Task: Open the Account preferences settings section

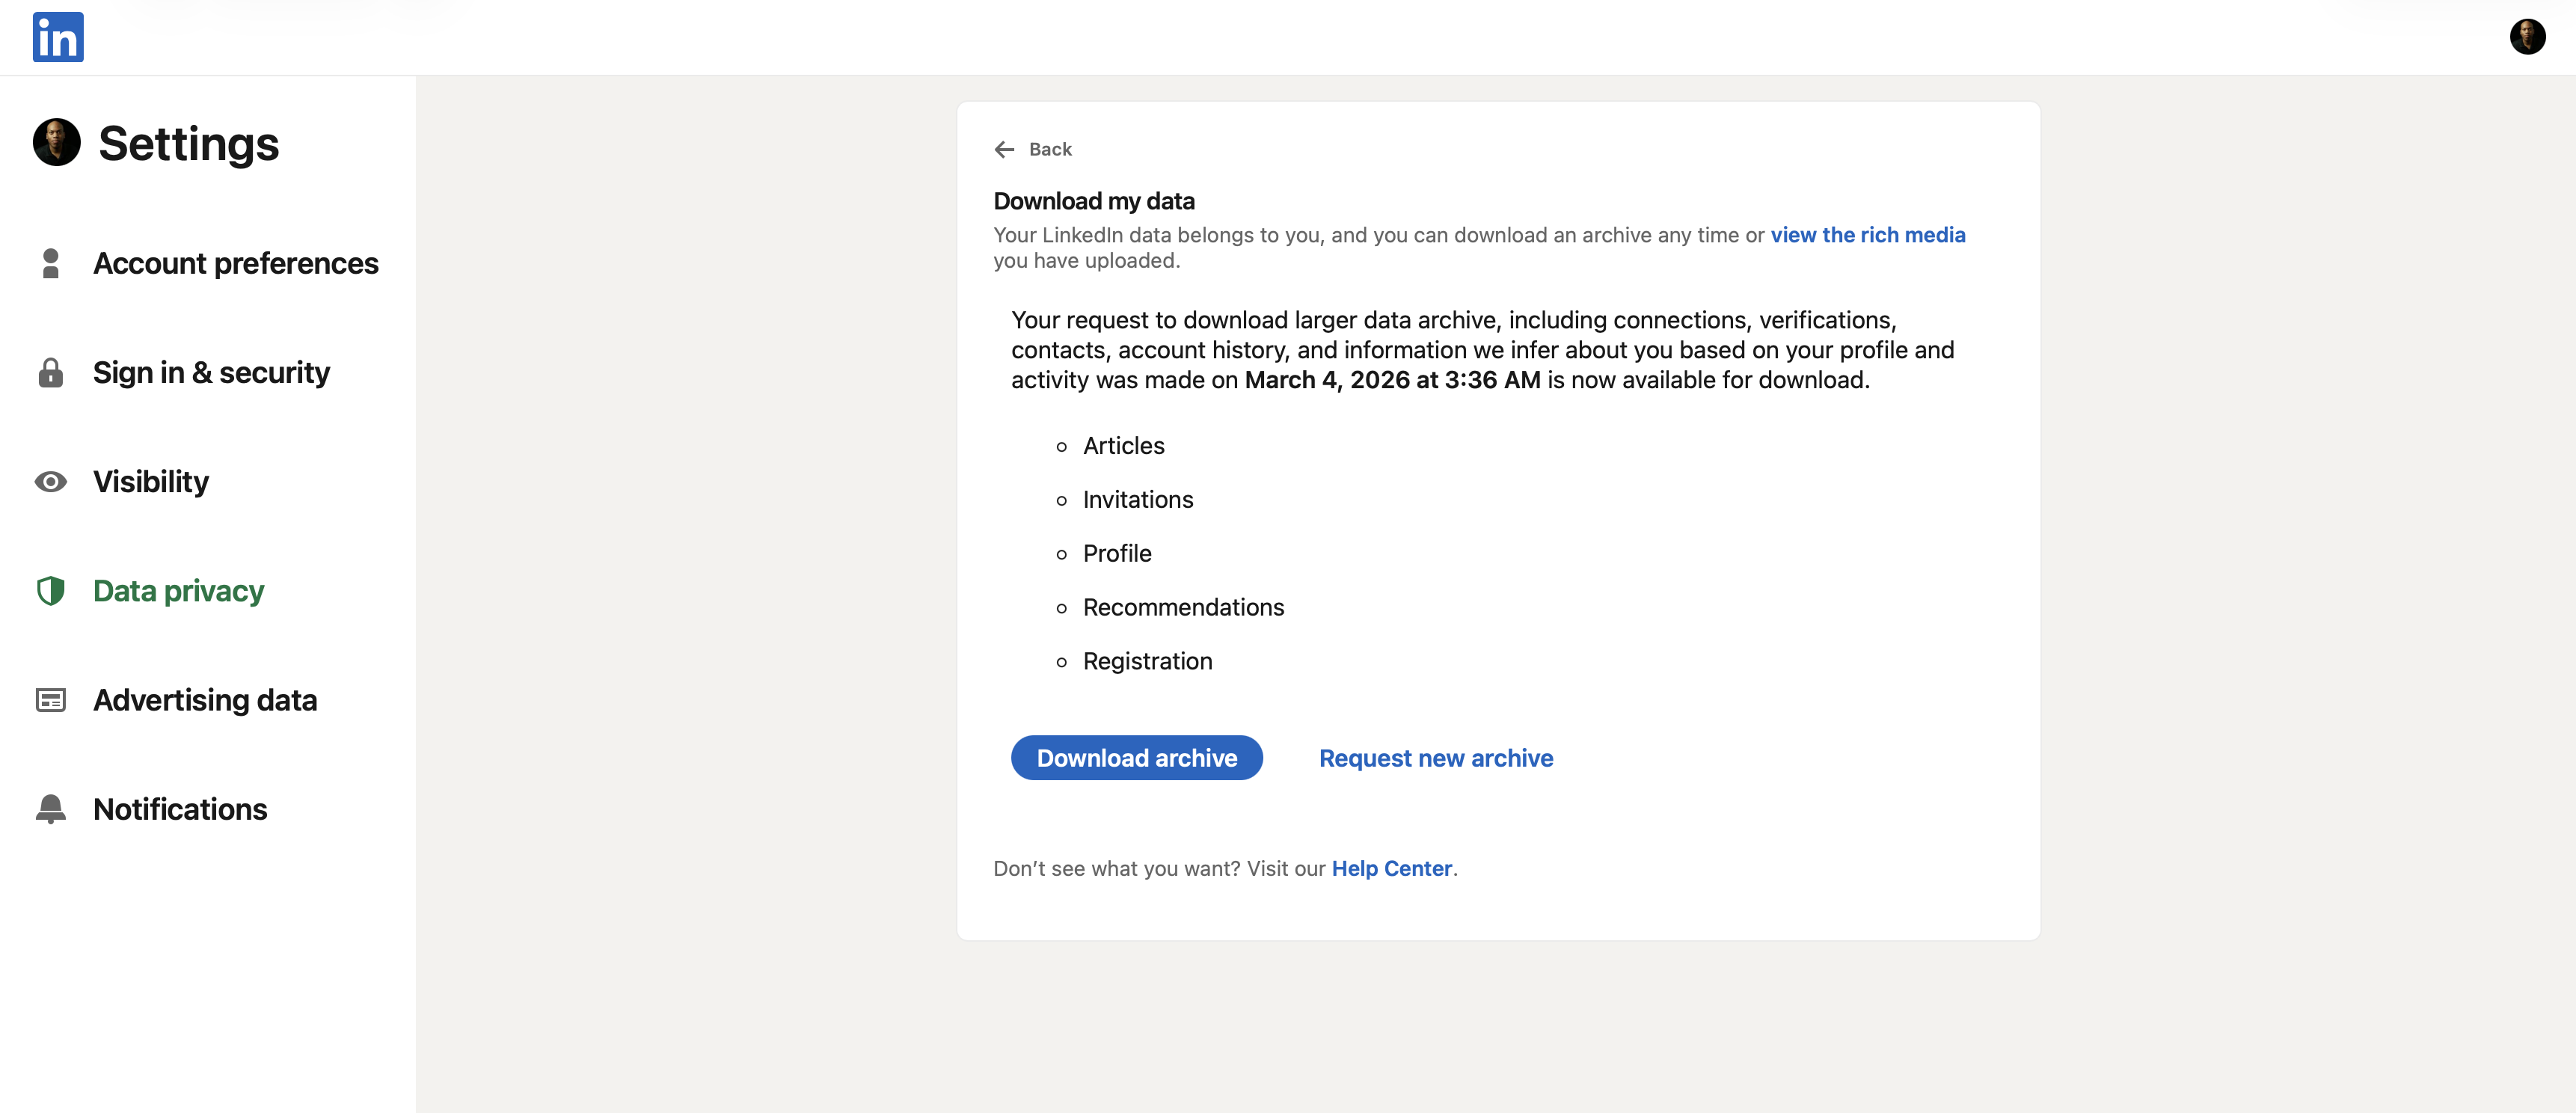Action: pos(236,264)
